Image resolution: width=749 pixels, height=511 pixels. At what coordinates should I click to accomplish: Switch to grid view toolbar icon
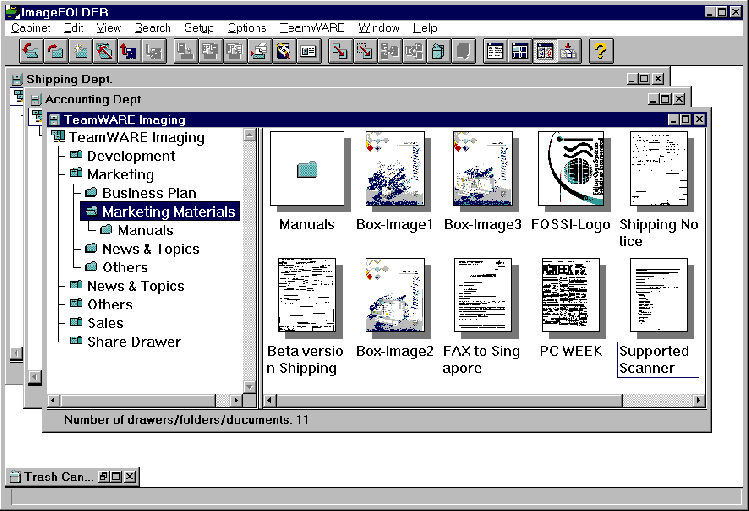coord(520,51)
